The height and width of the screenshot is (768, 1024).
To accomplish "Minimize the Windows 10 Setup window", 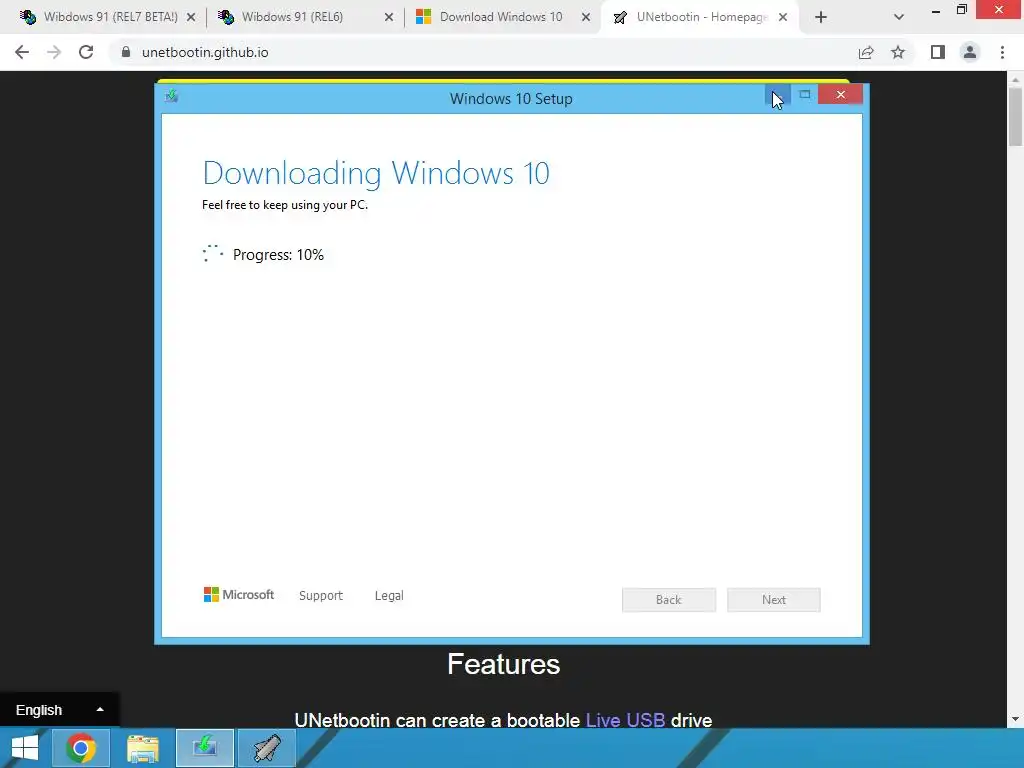I will 778,95.
